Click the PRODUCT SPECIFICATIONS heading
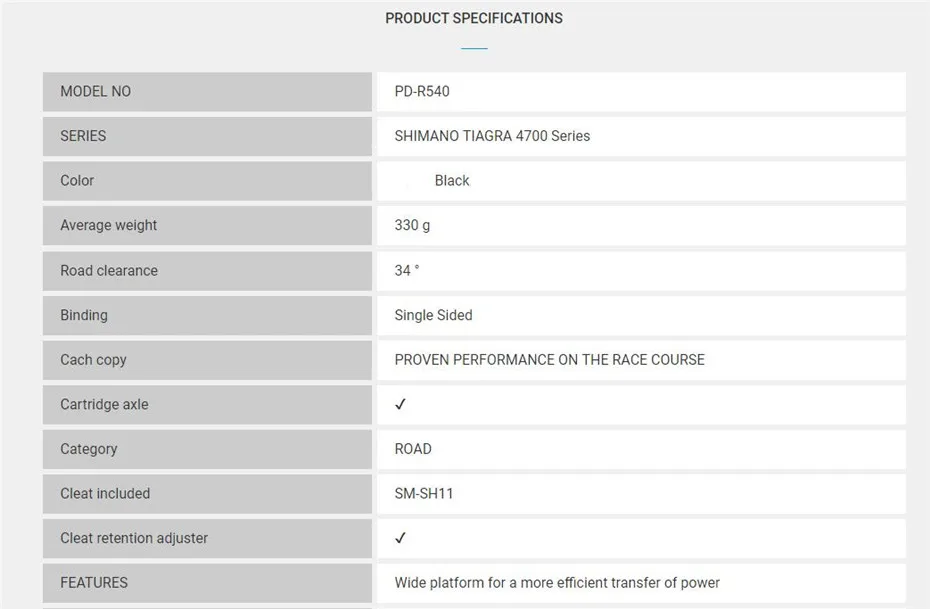Screen dimensions: 930x609 [x=474, y=18]
